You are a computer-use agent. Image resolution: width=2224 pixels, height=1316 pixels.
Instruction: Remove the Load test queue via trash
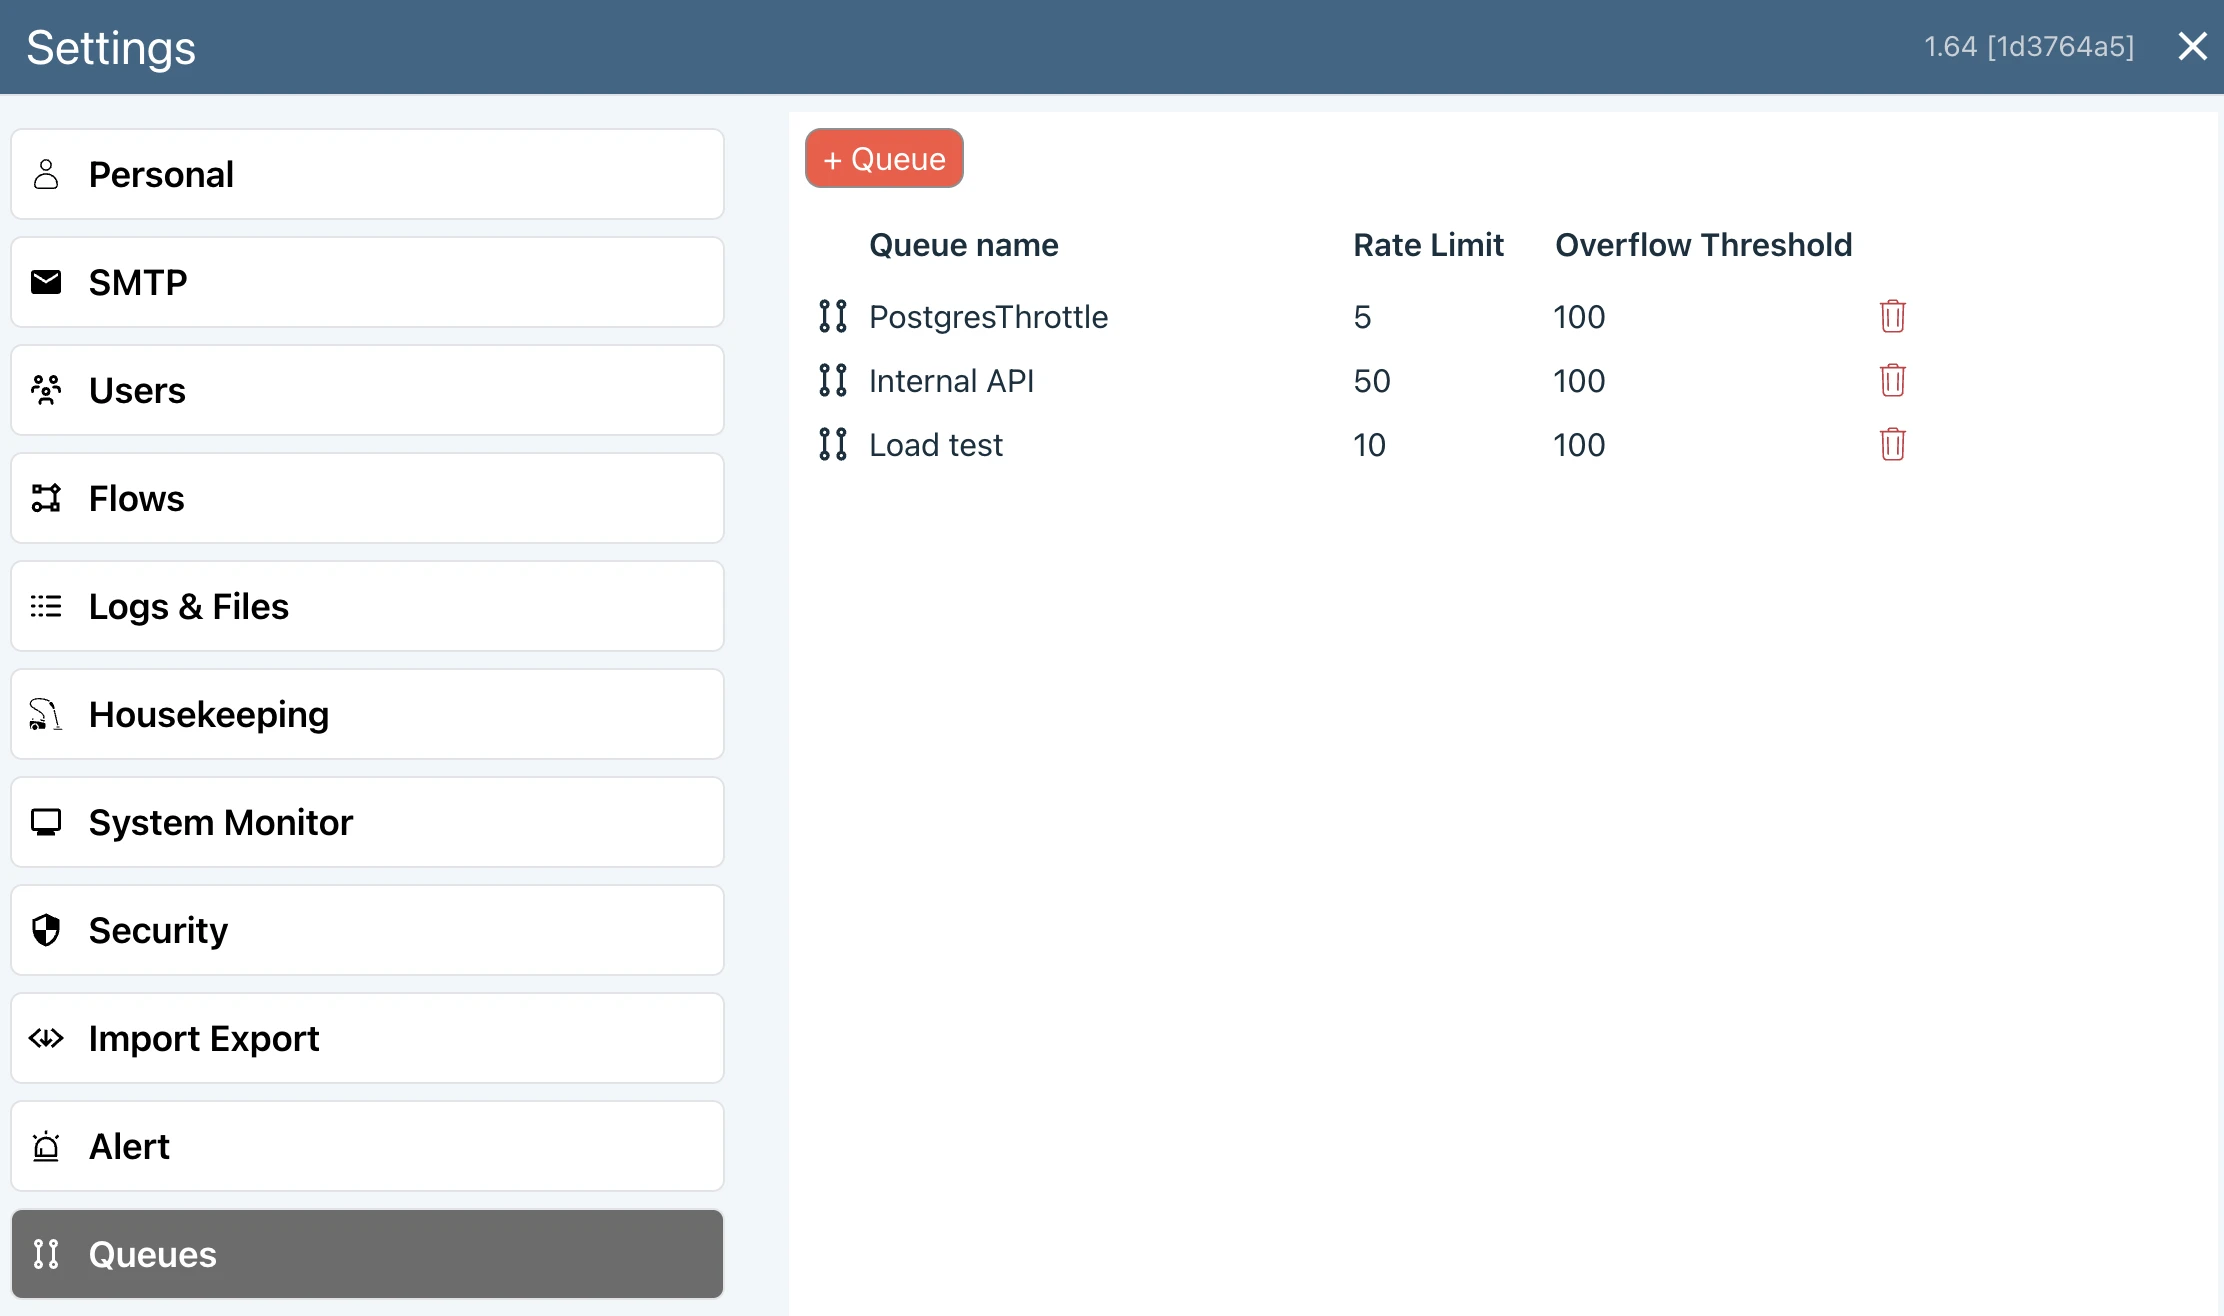[x=1892, y=445]
